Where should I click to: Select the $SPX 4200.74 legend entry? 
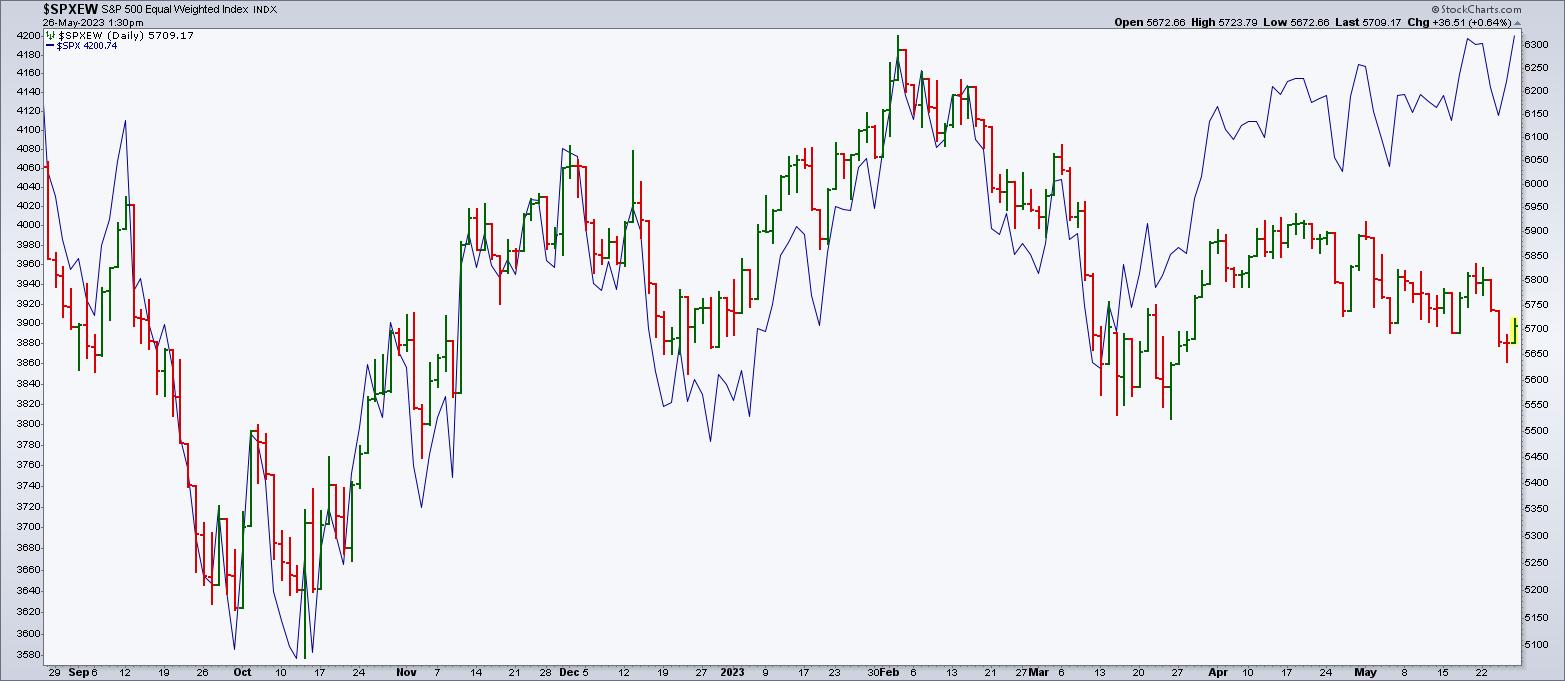point(87,45)
